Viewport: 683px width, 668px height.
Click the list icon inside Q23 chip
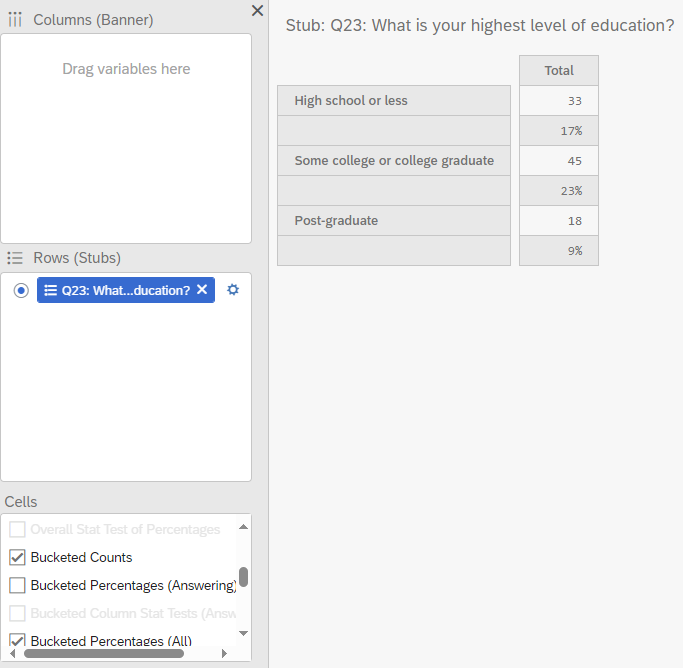[51, 290]
